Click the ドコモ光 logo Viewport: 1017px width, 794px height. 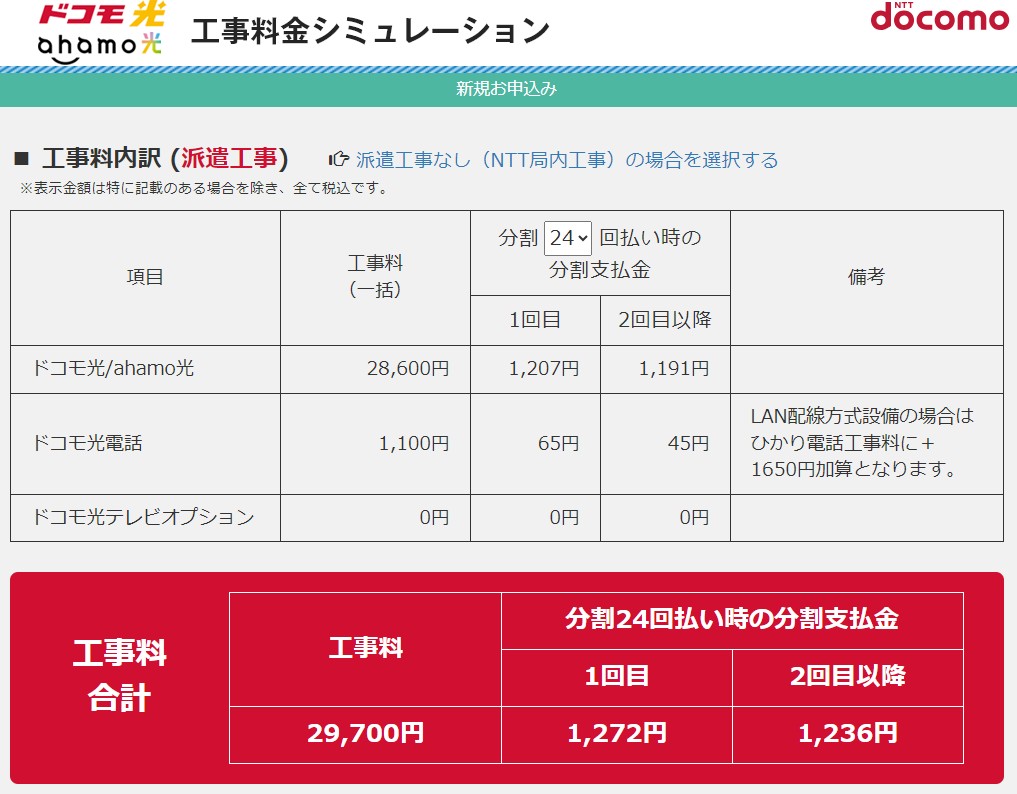point(102,14)
